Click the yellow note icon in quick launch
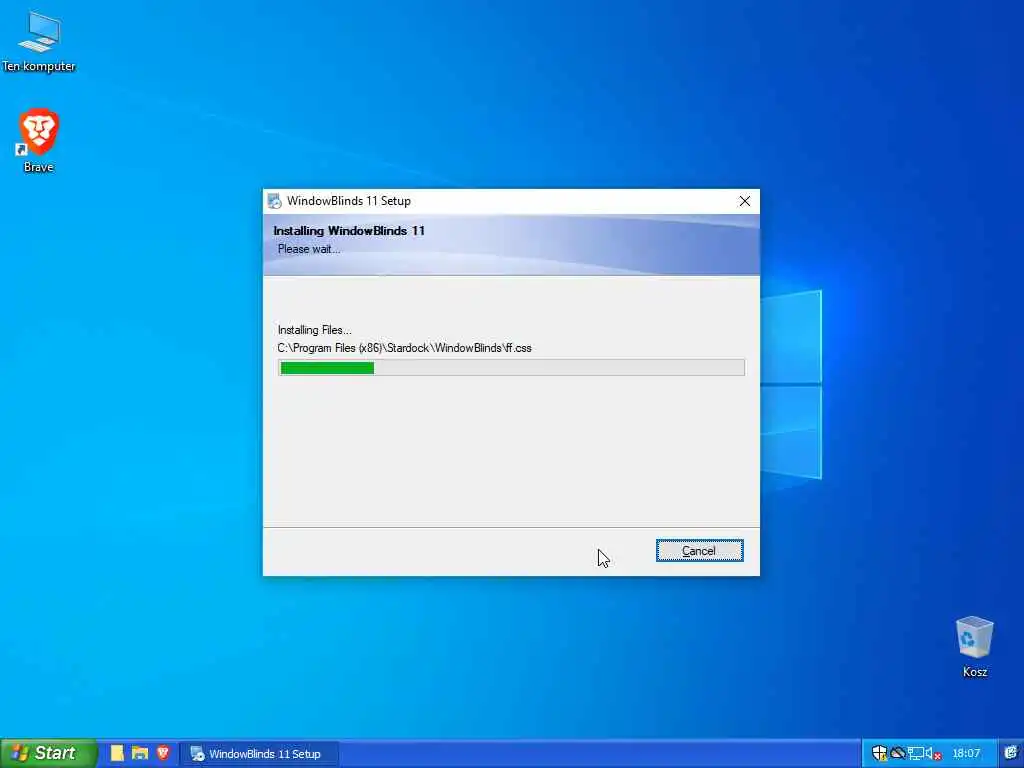 click(117, 753)
